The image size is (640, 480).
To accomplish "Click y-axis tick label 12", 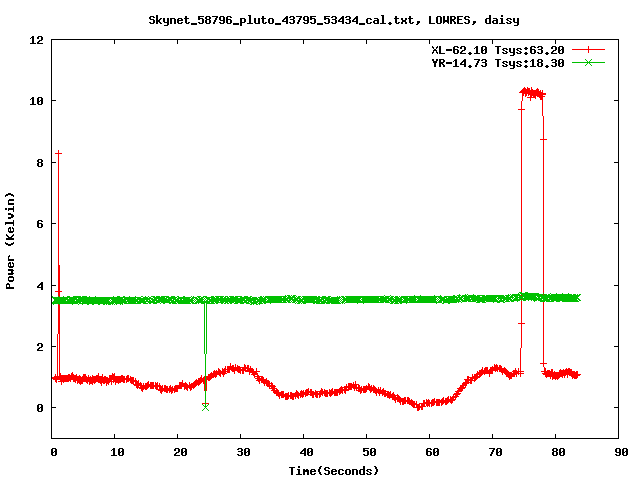I will click(37, 40).
